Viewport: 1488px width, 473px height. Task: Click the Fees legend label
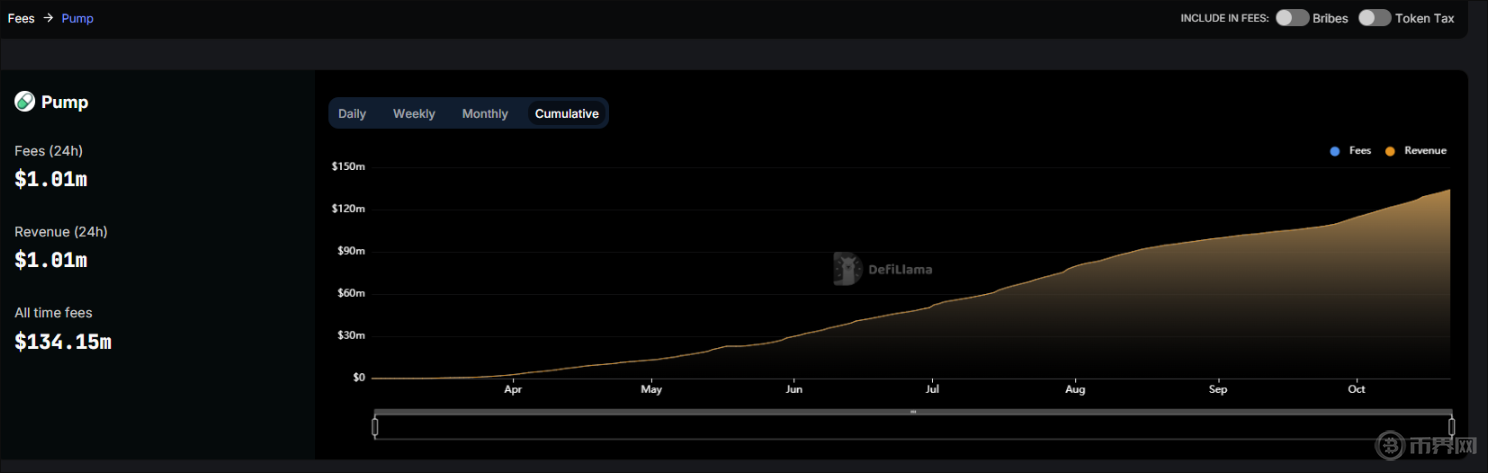[1360, 151]
